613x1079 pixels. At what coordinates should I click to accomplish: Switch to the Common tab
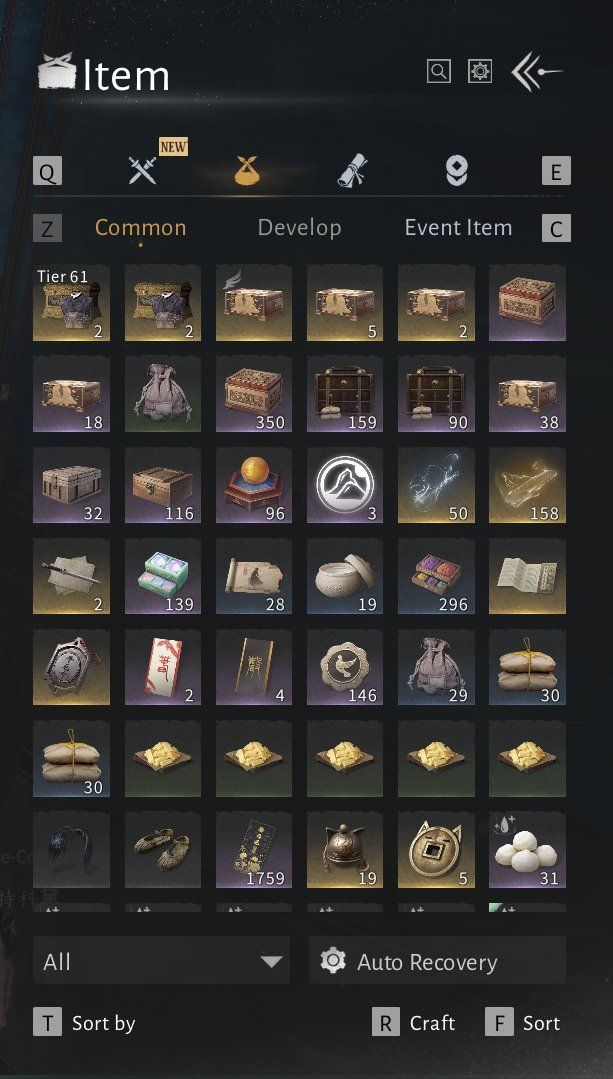tap(140, 228)
